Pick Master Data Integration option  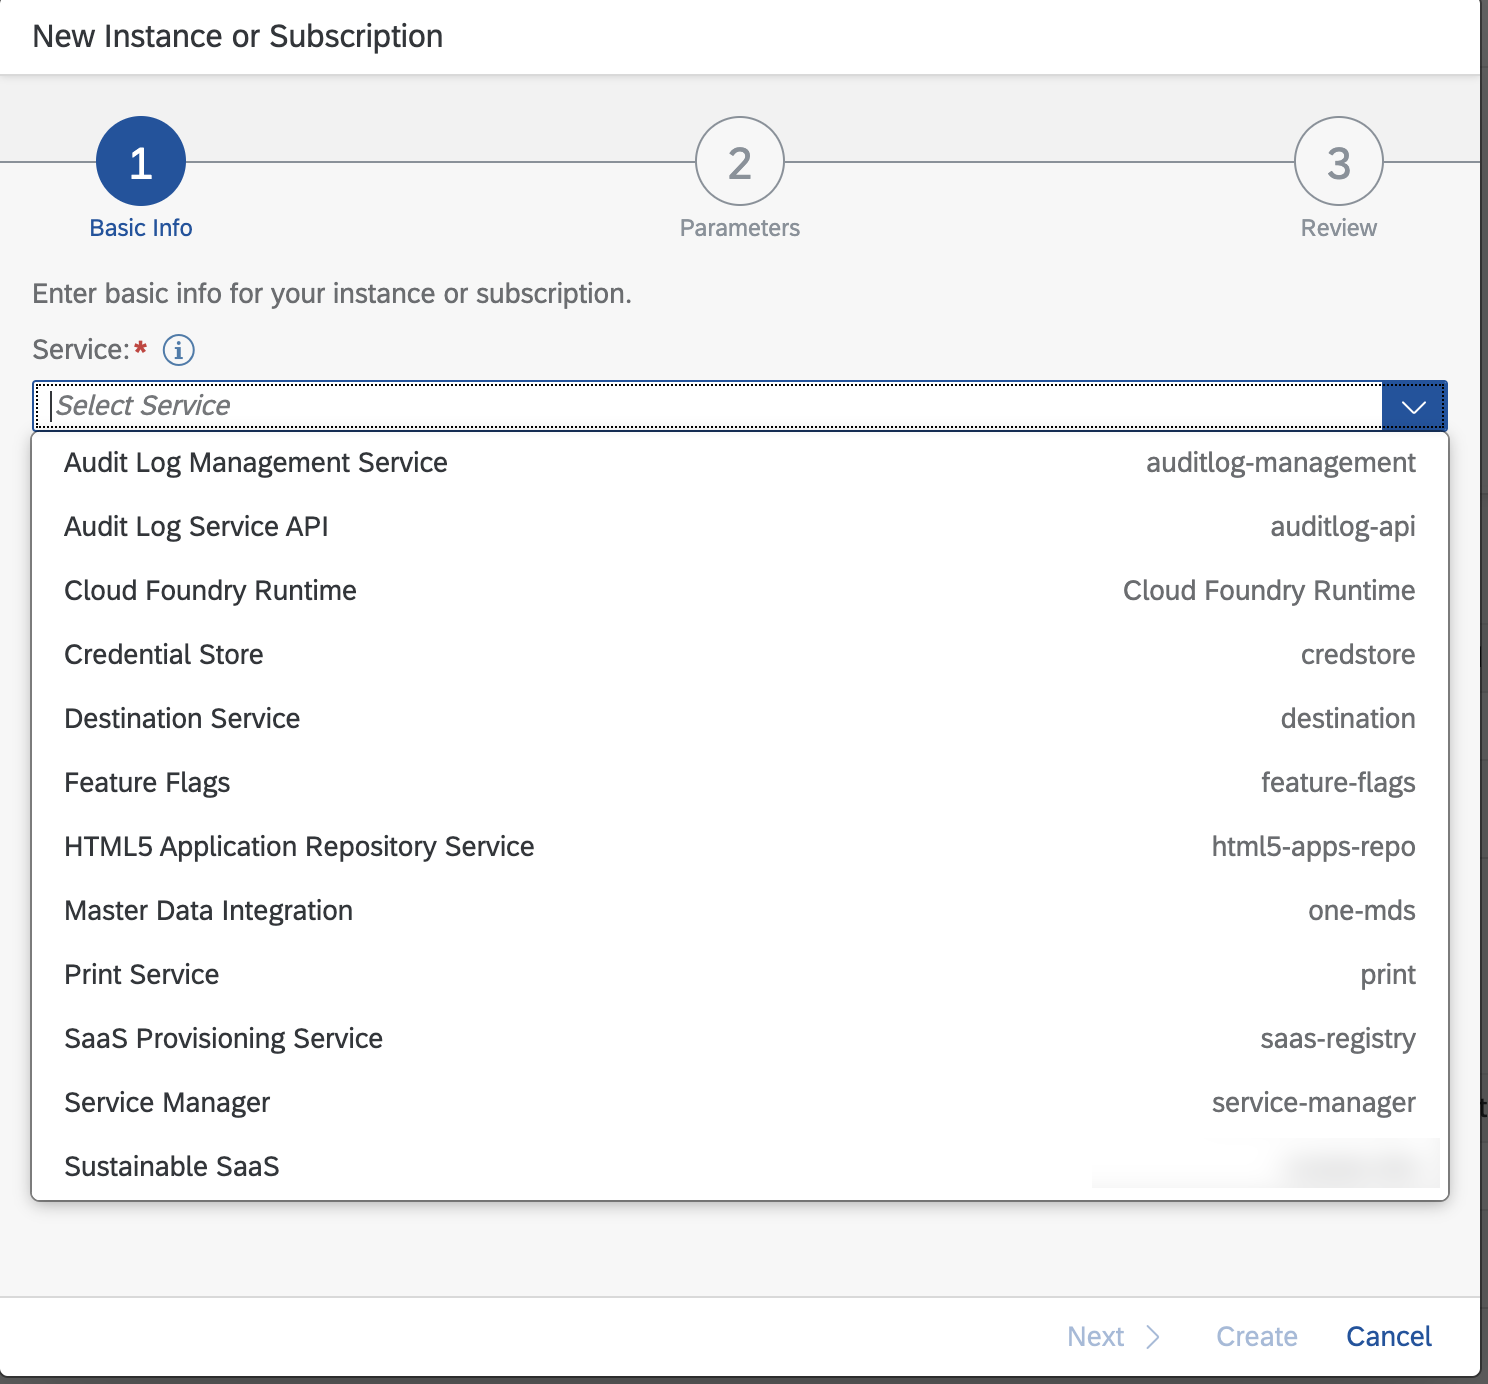coord(740,911)
